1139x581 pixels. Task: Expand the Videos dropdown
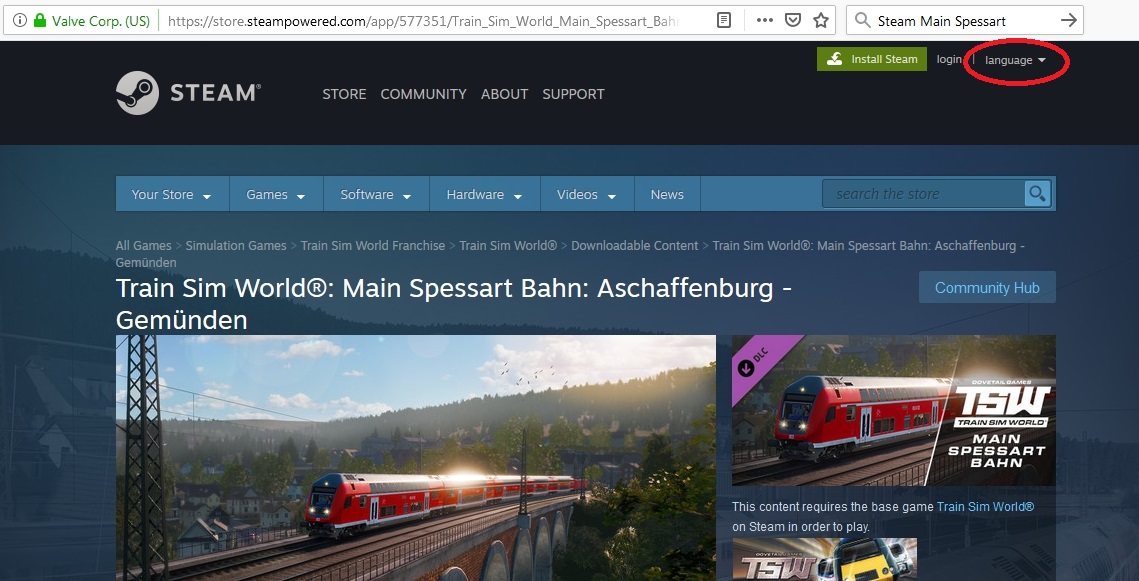tap(587, 194)
